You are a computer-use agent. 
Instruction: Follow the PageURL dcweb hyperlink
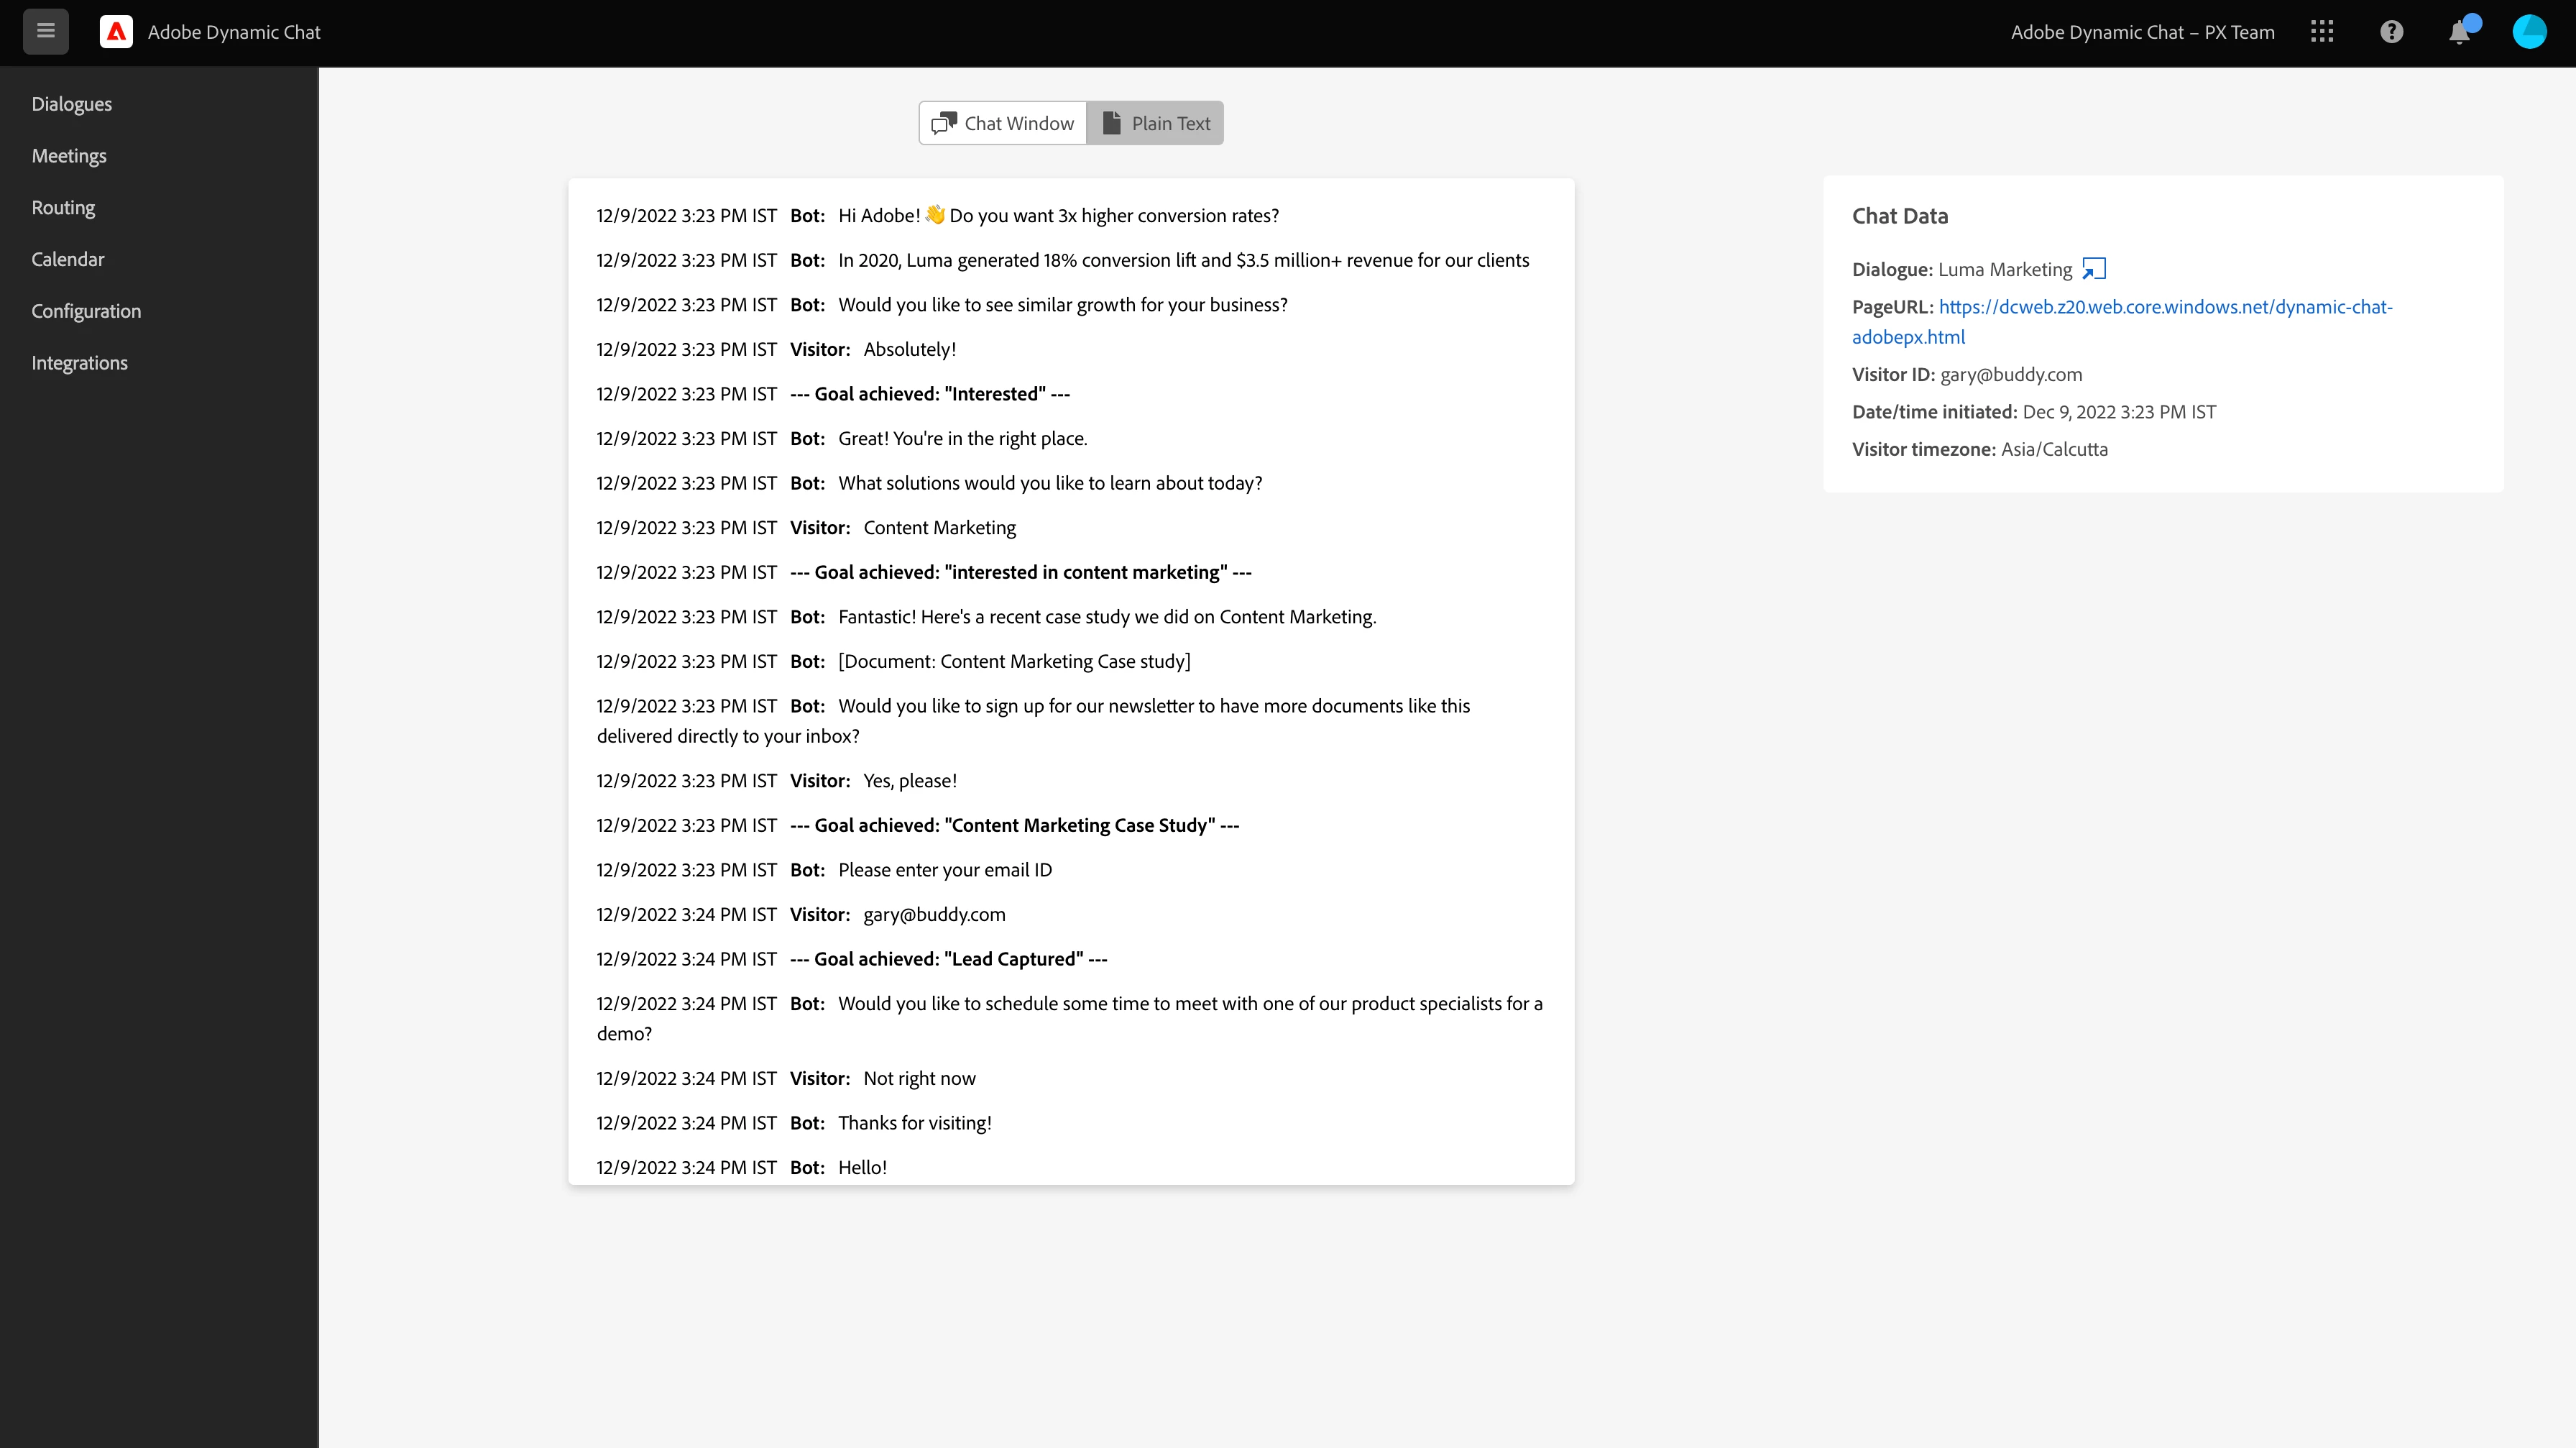point(2164,307)
